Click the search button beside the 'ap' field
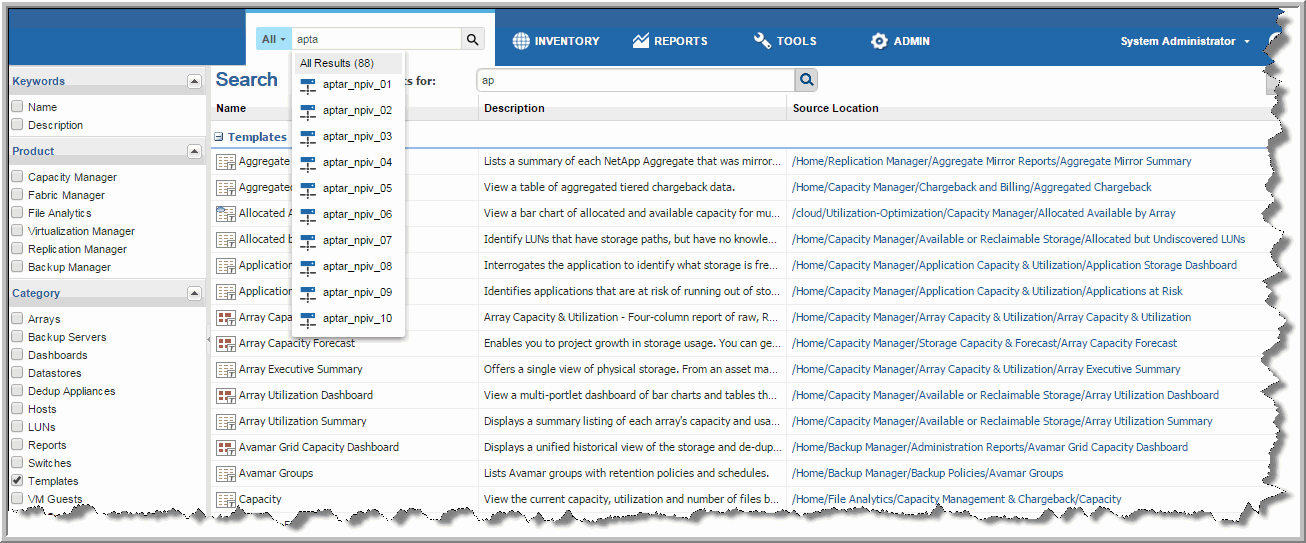The width and height of the screenshot is (1306, 543). pos(806,80)
